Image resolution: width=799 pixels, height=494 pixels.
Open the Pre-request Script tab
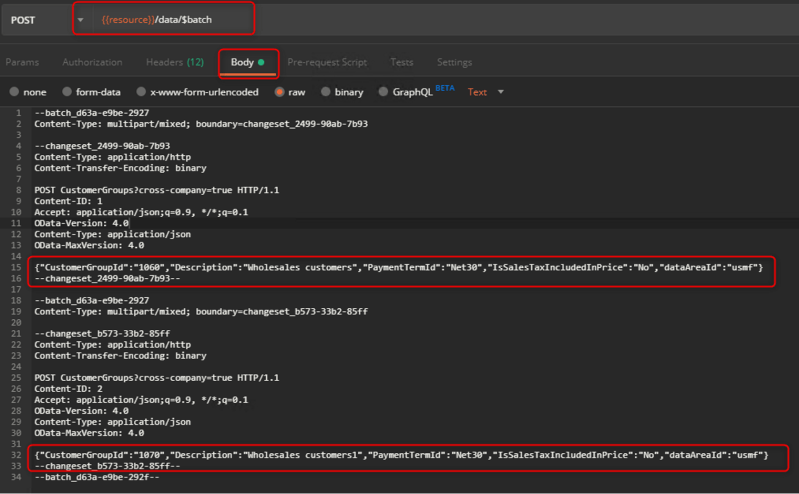[327, 62]
